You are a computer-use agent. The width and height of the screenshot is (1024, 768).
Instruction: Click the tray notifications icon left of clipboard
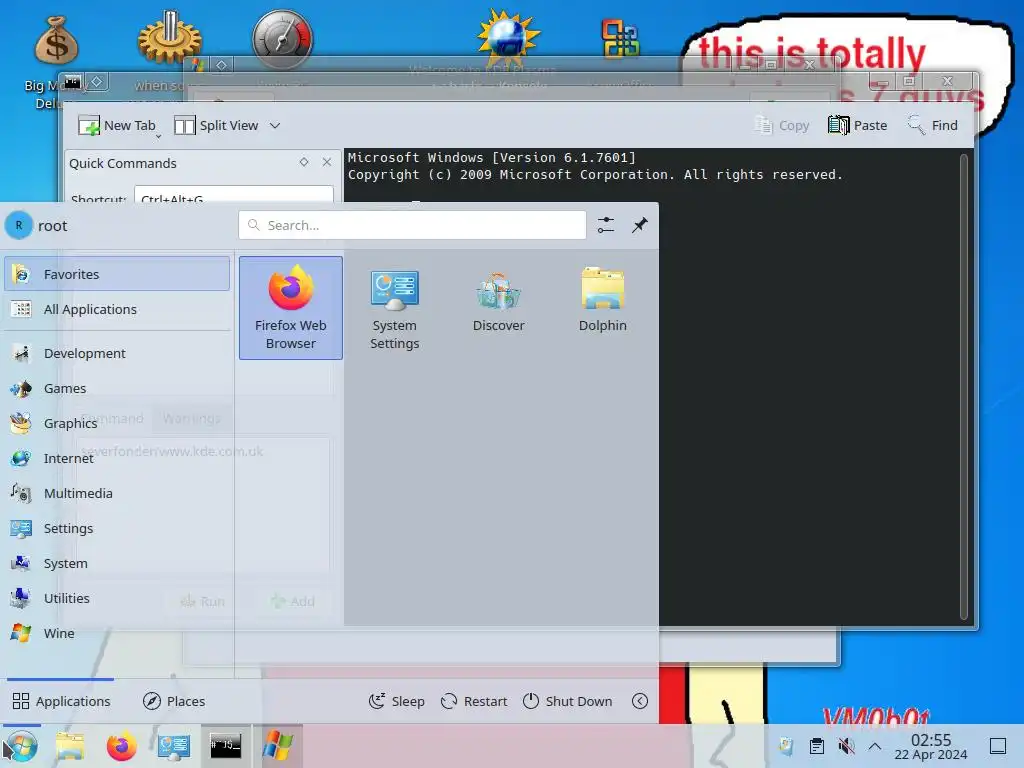(x=786, y=746)
